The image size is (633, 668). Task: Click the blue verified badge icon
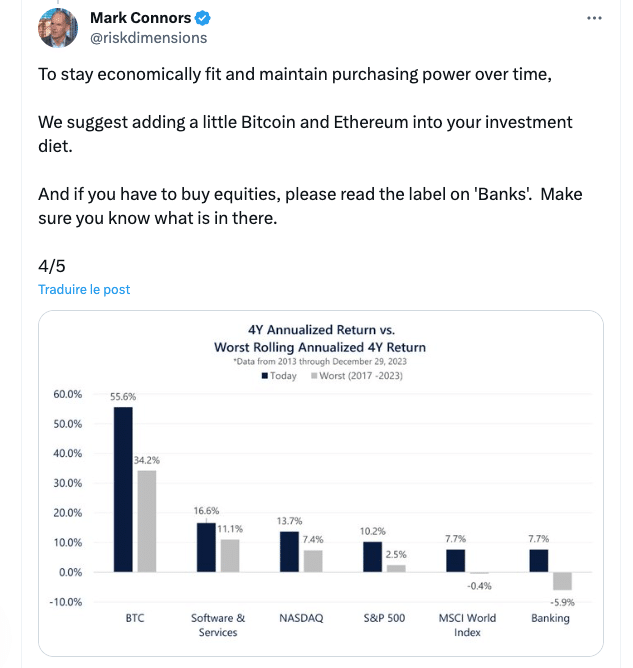click(203, 18)
